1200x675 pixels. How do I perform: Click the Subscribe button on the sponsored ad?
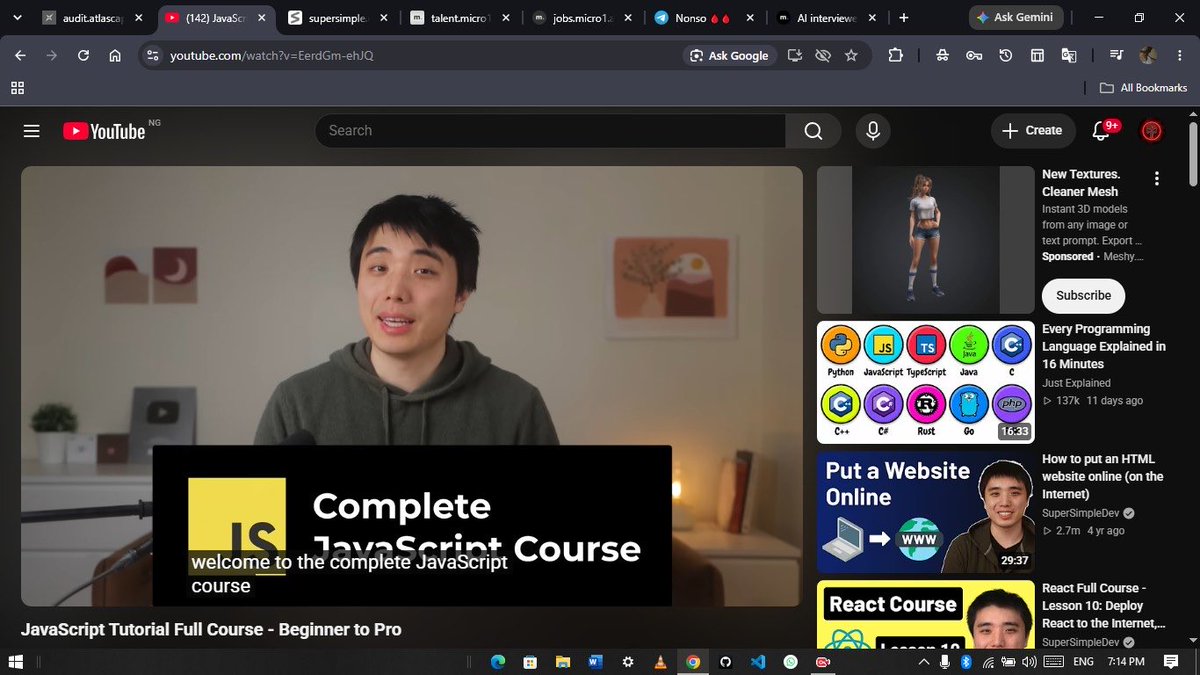1083,296
